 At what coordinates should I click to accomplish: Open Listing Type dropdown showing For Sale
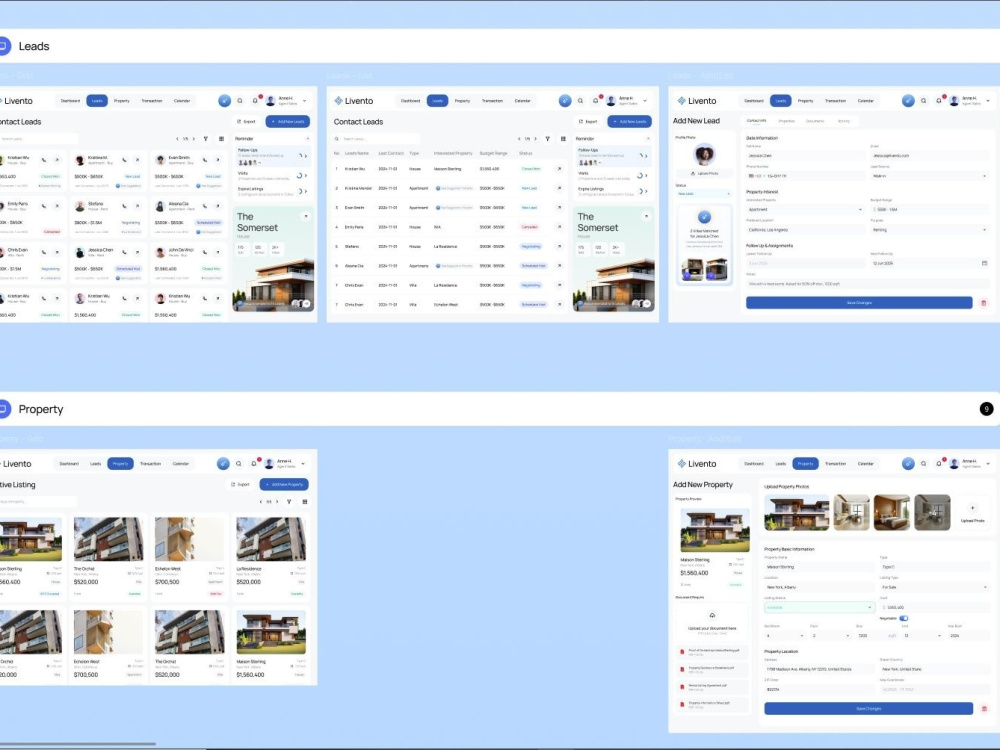pos(934,587)
